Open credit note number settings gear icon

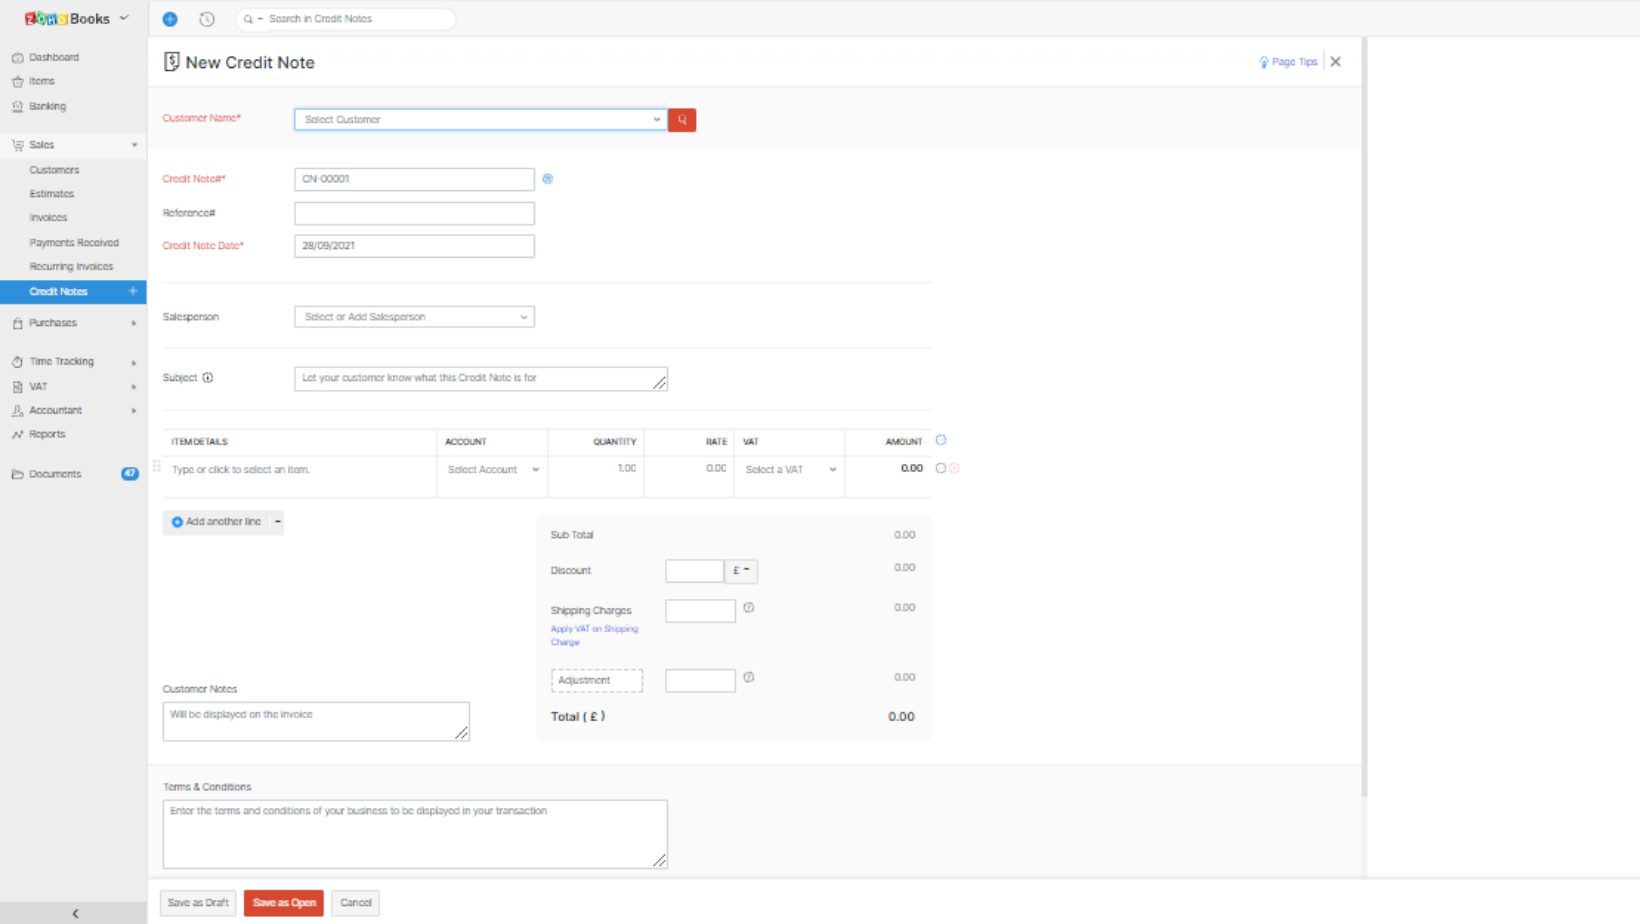click(x=548, y=179)
